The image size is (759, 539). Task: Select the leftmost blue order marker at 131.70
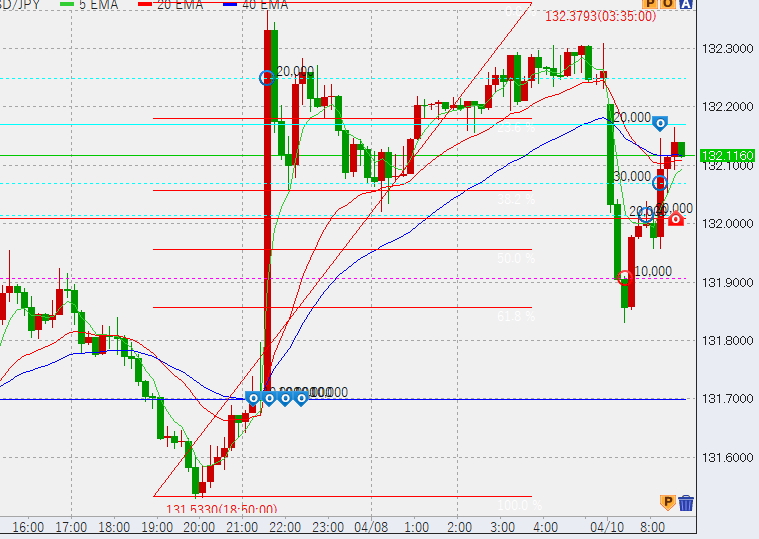click(x=253, y=398)
